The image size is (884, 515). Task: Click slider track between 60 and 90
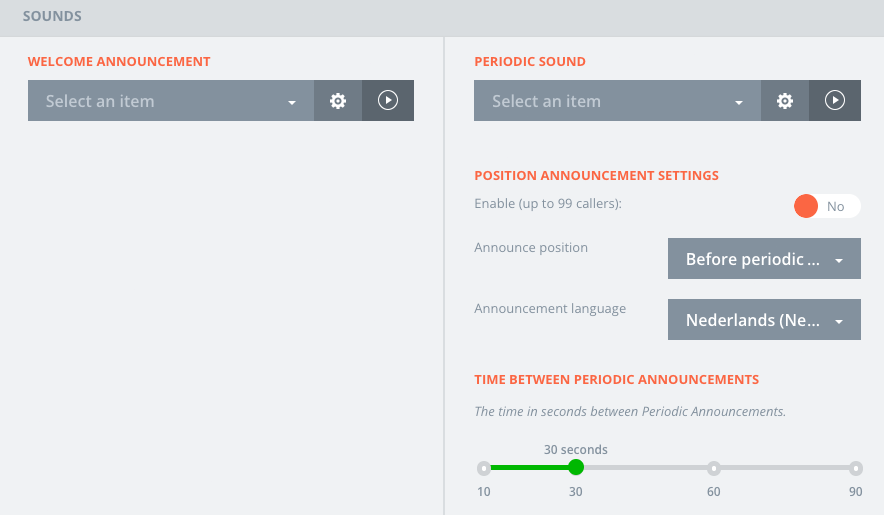point(785,467)
